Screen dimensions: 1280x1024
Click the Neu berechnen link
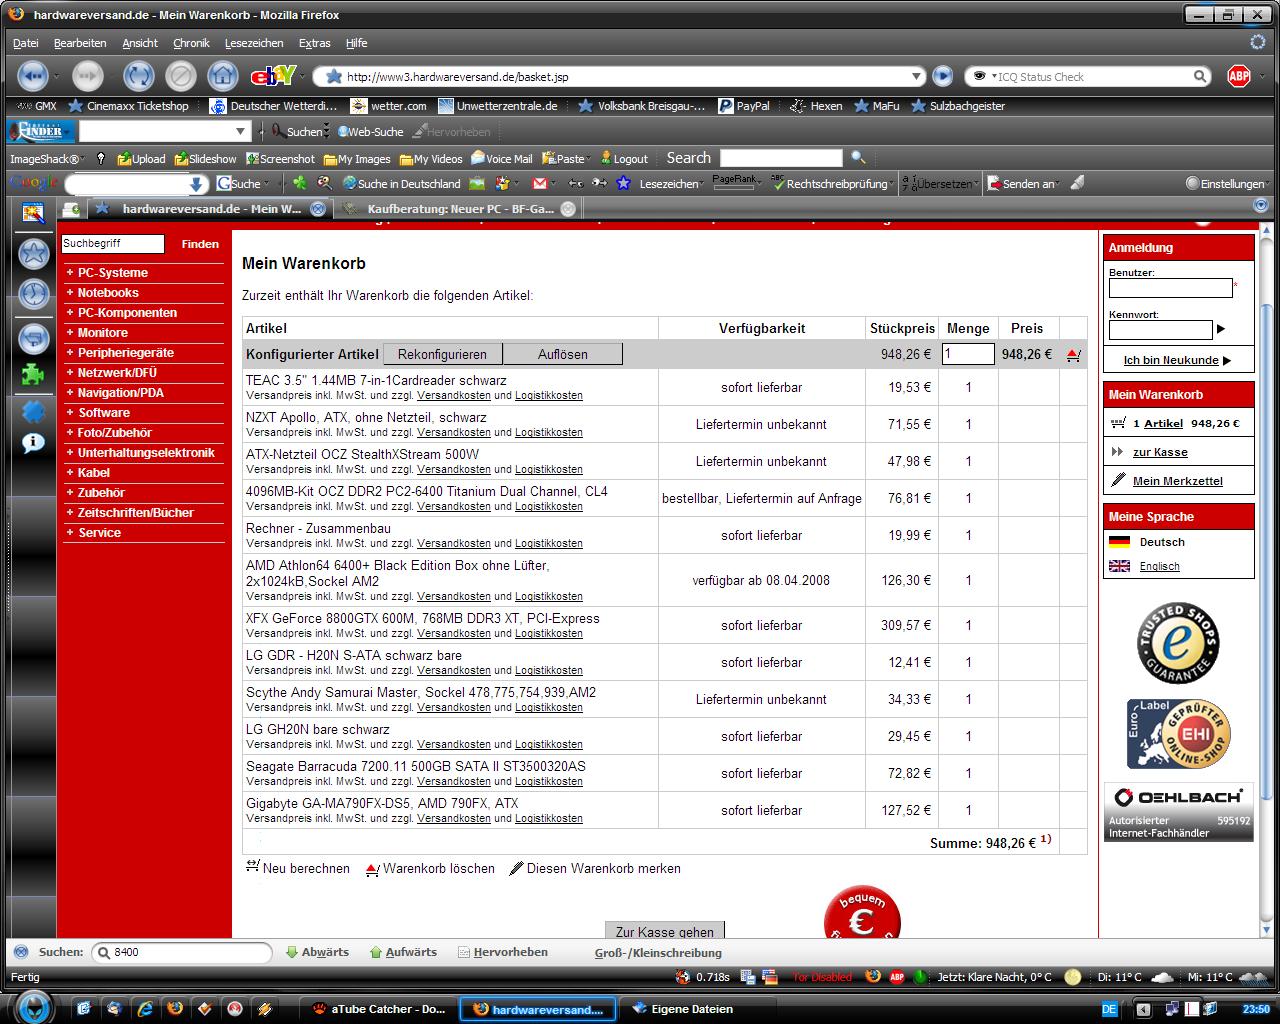point(298,868)
